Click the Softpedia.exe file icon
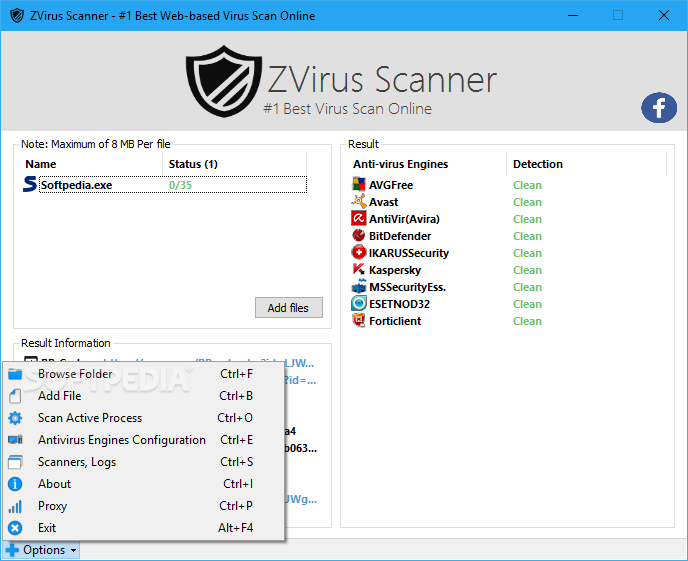The image size is (688, 561). (x=29, y=184)
